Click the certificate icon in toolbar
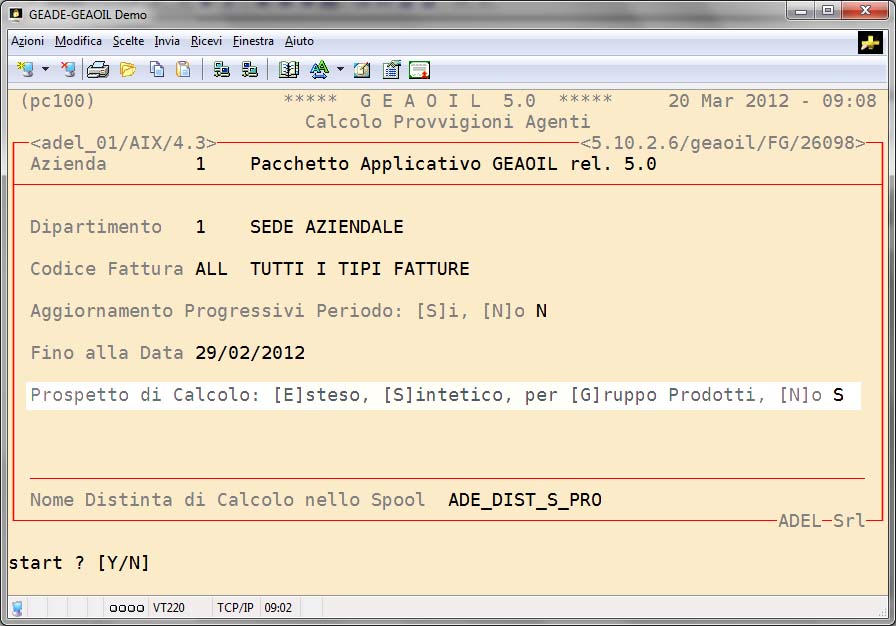This screenshot has height=626, width=896. 420,69
